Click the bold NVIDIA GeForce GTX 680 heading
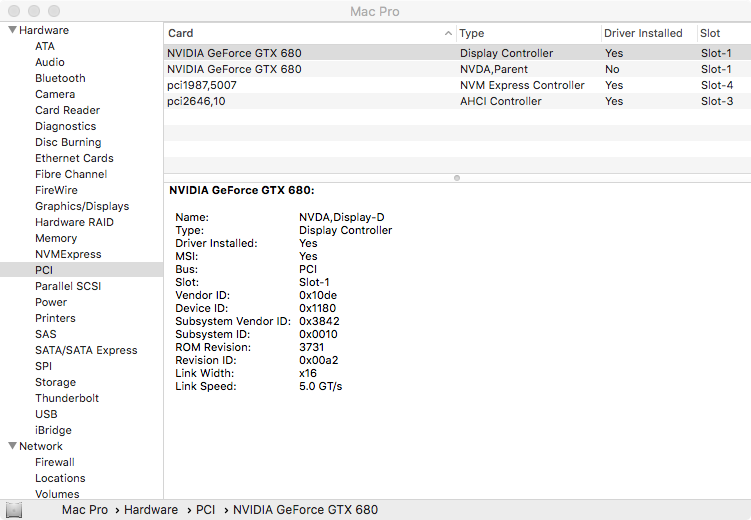Image resolution: width=751 pixels, height=520 pixels. click(242, 190)
